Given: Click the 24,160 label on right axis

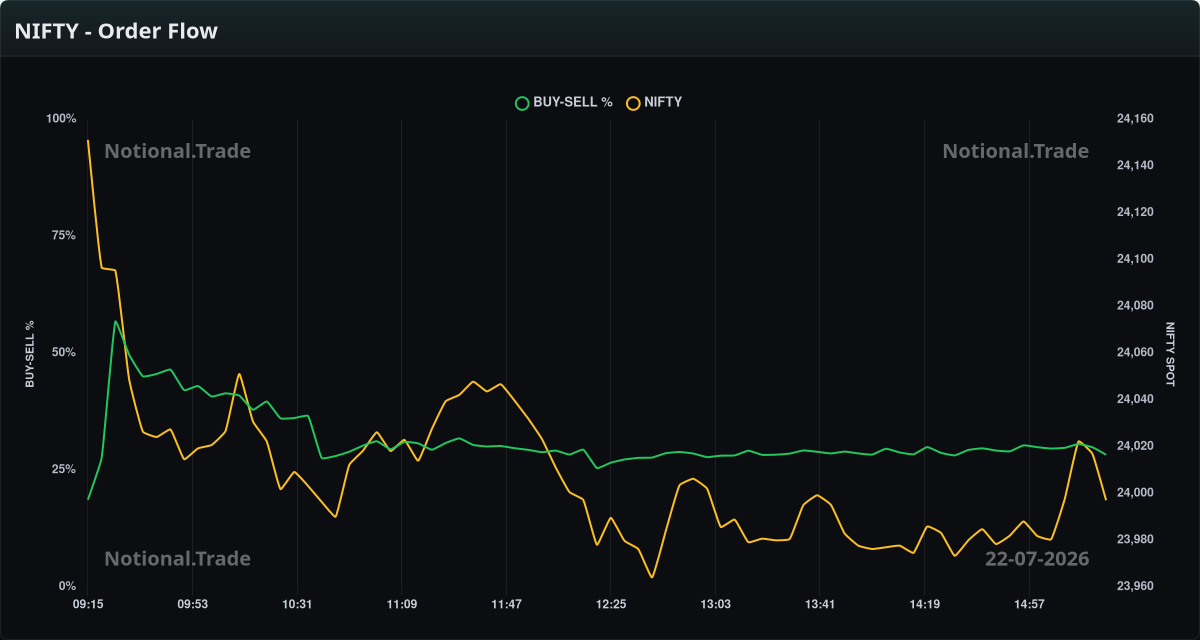Looking at the screenshot, I should pyautogui.click(x=1135, y=119).
